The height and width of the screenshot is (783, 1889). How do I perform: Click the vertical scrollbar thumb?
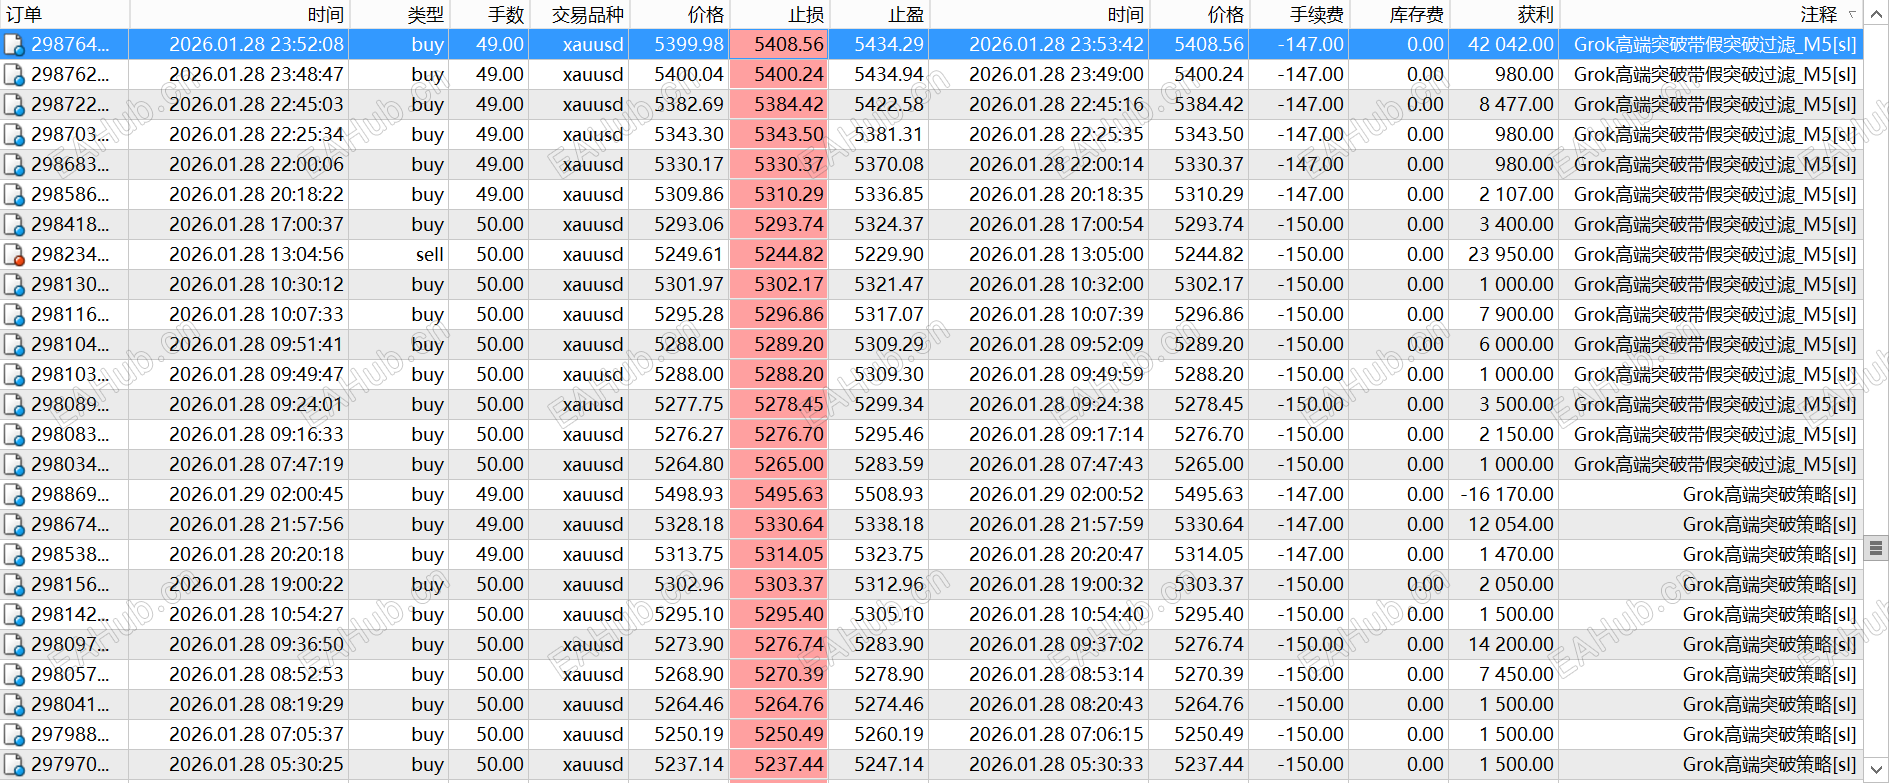(1876, 547)
